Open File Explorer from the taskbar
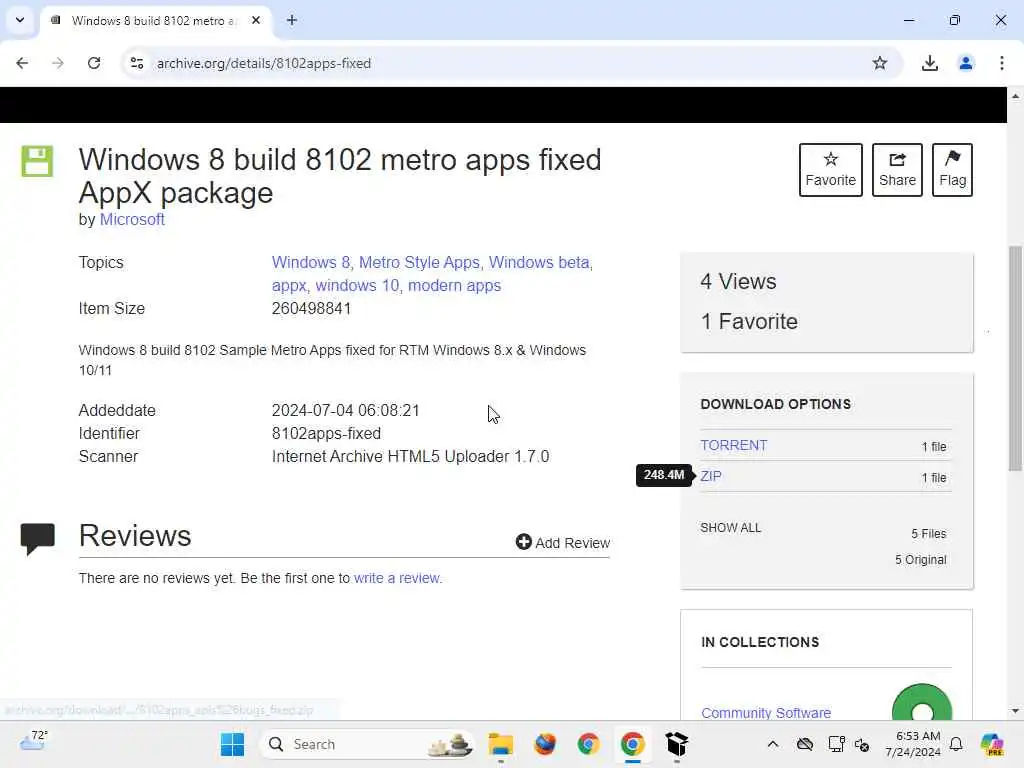 coord(501,744)
